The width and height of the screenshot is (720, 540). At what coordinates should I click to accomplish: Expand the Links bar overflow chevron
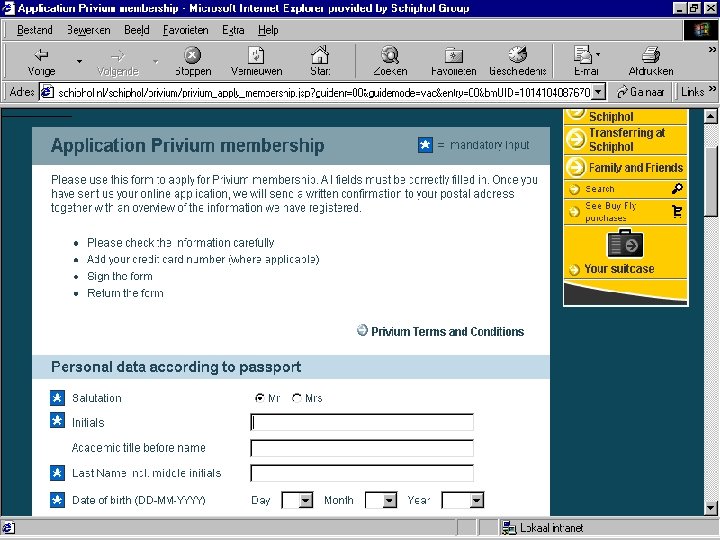tap(712, 88)
